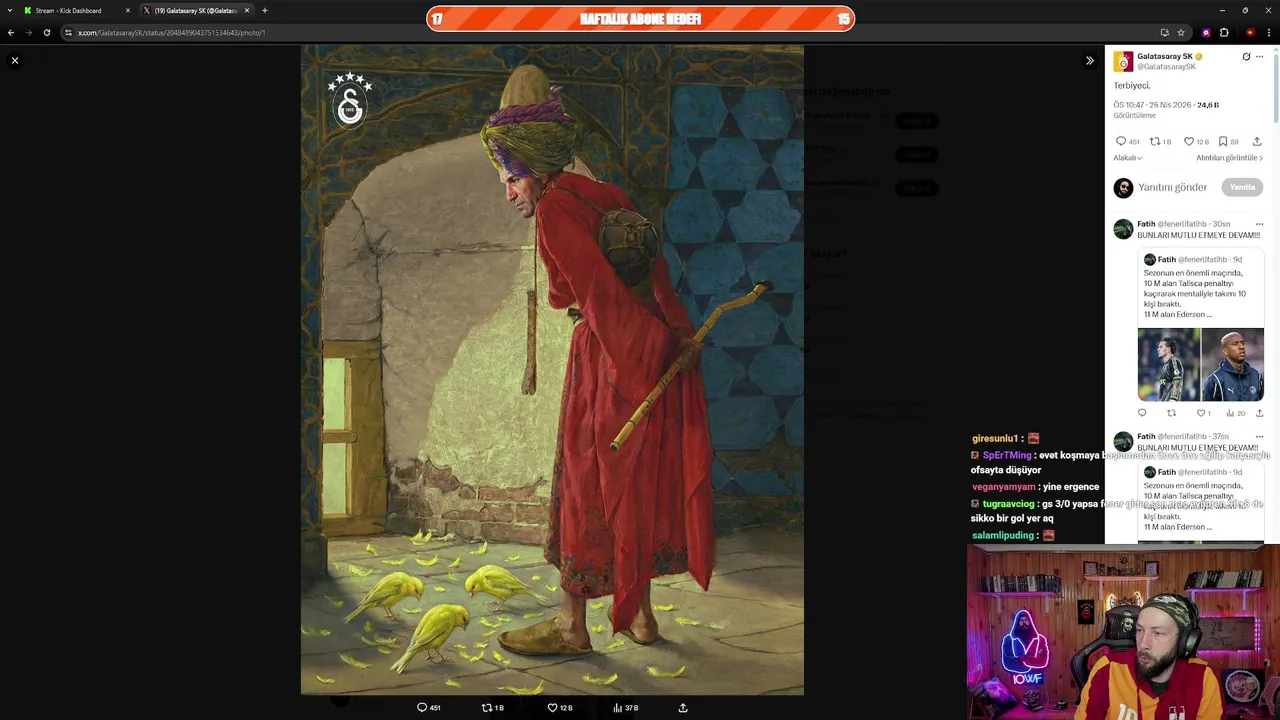Bookmark the tweet with the 89 bookmark icon

pos(1228,142)
